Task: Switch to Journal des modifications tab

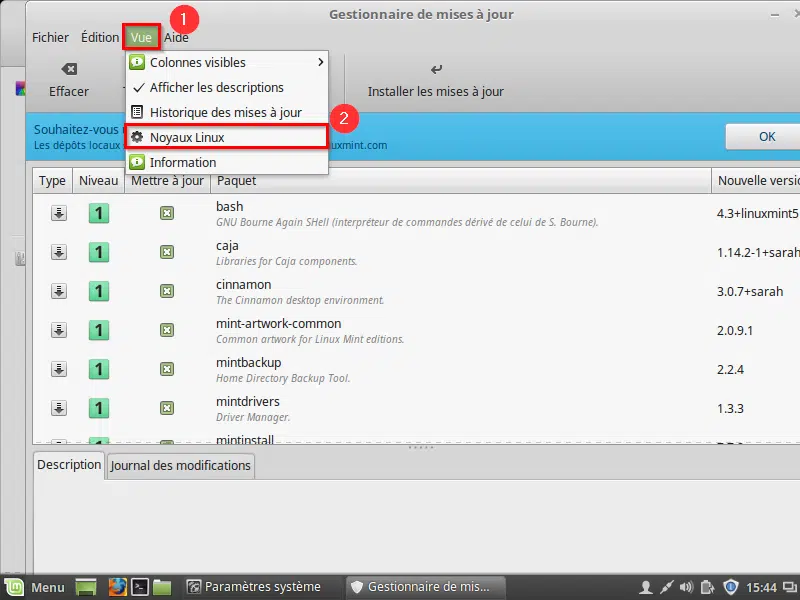Action: point(181,466)
